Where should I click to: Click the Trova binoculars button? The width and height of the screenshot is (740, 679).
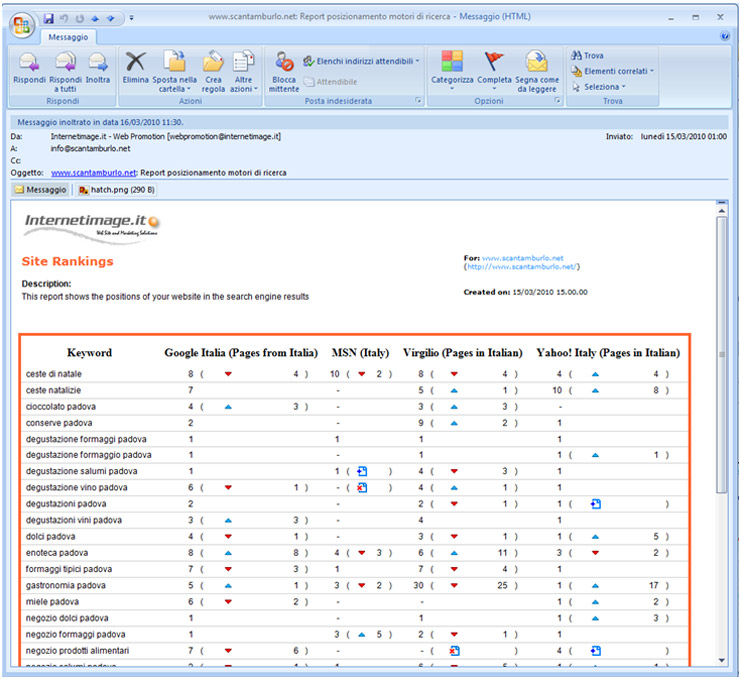click(x=588, y=56)
